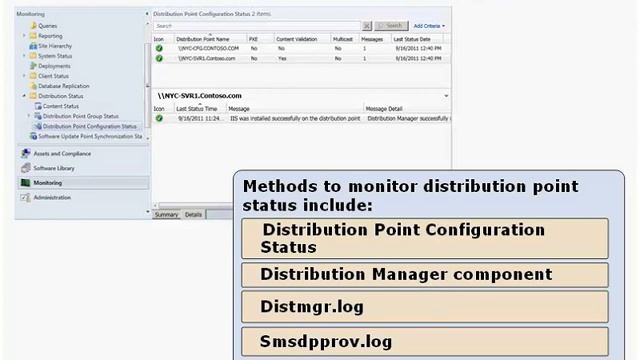Click green status icon for NYC-SVR1.Contoso.com row
Image resolution: width=640 pixels, height=360 pixels.
(x=159, y=58)
